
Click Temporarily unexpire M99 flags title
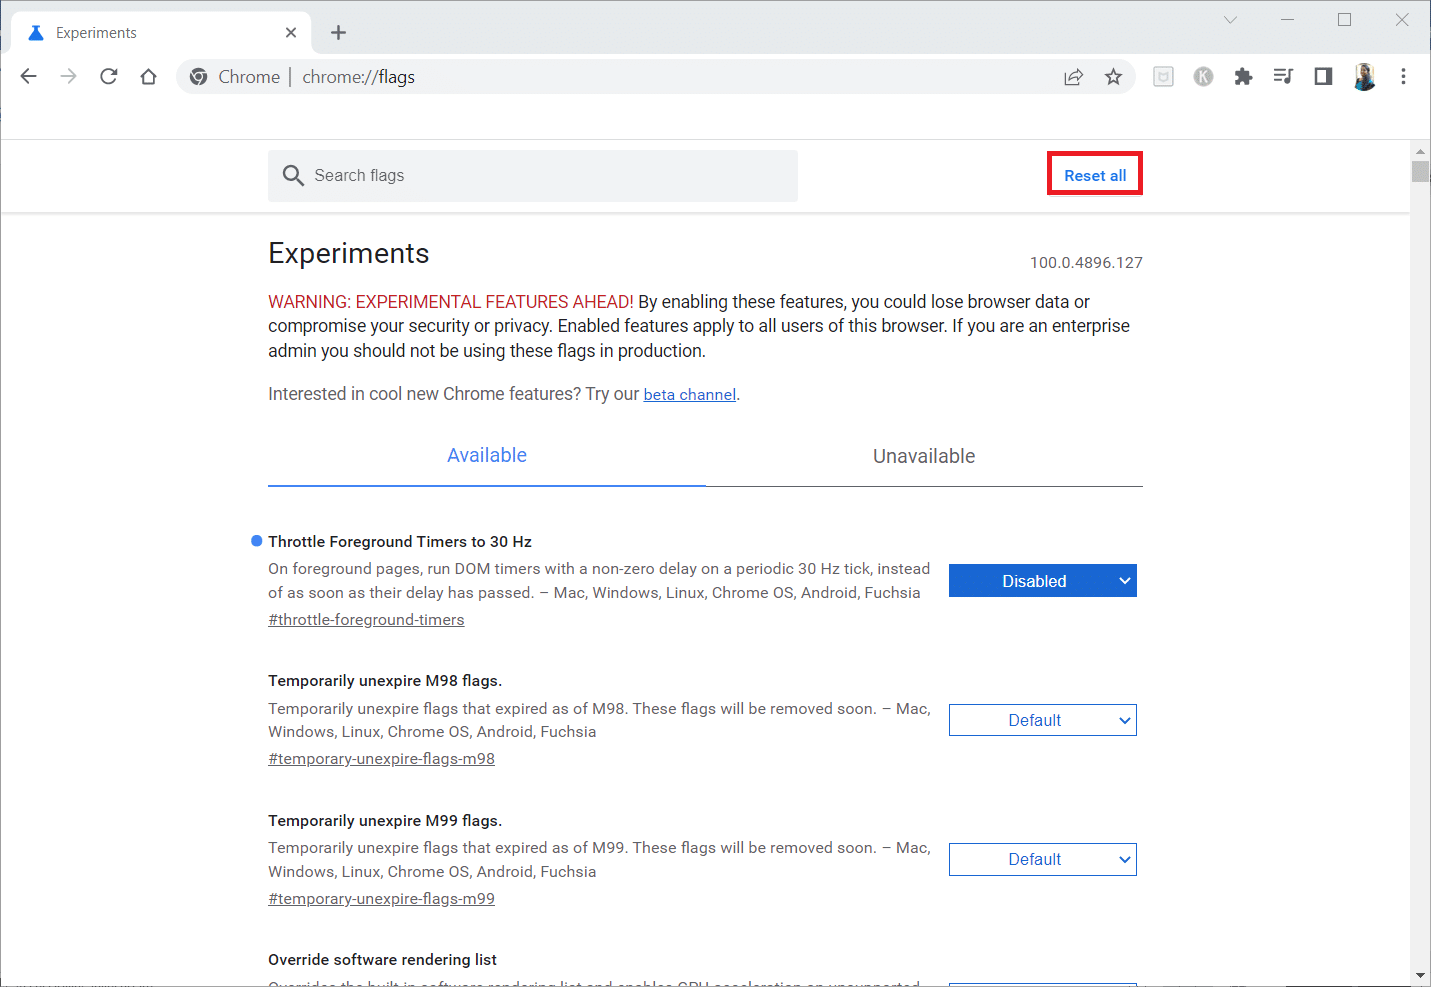pos(385,821)
